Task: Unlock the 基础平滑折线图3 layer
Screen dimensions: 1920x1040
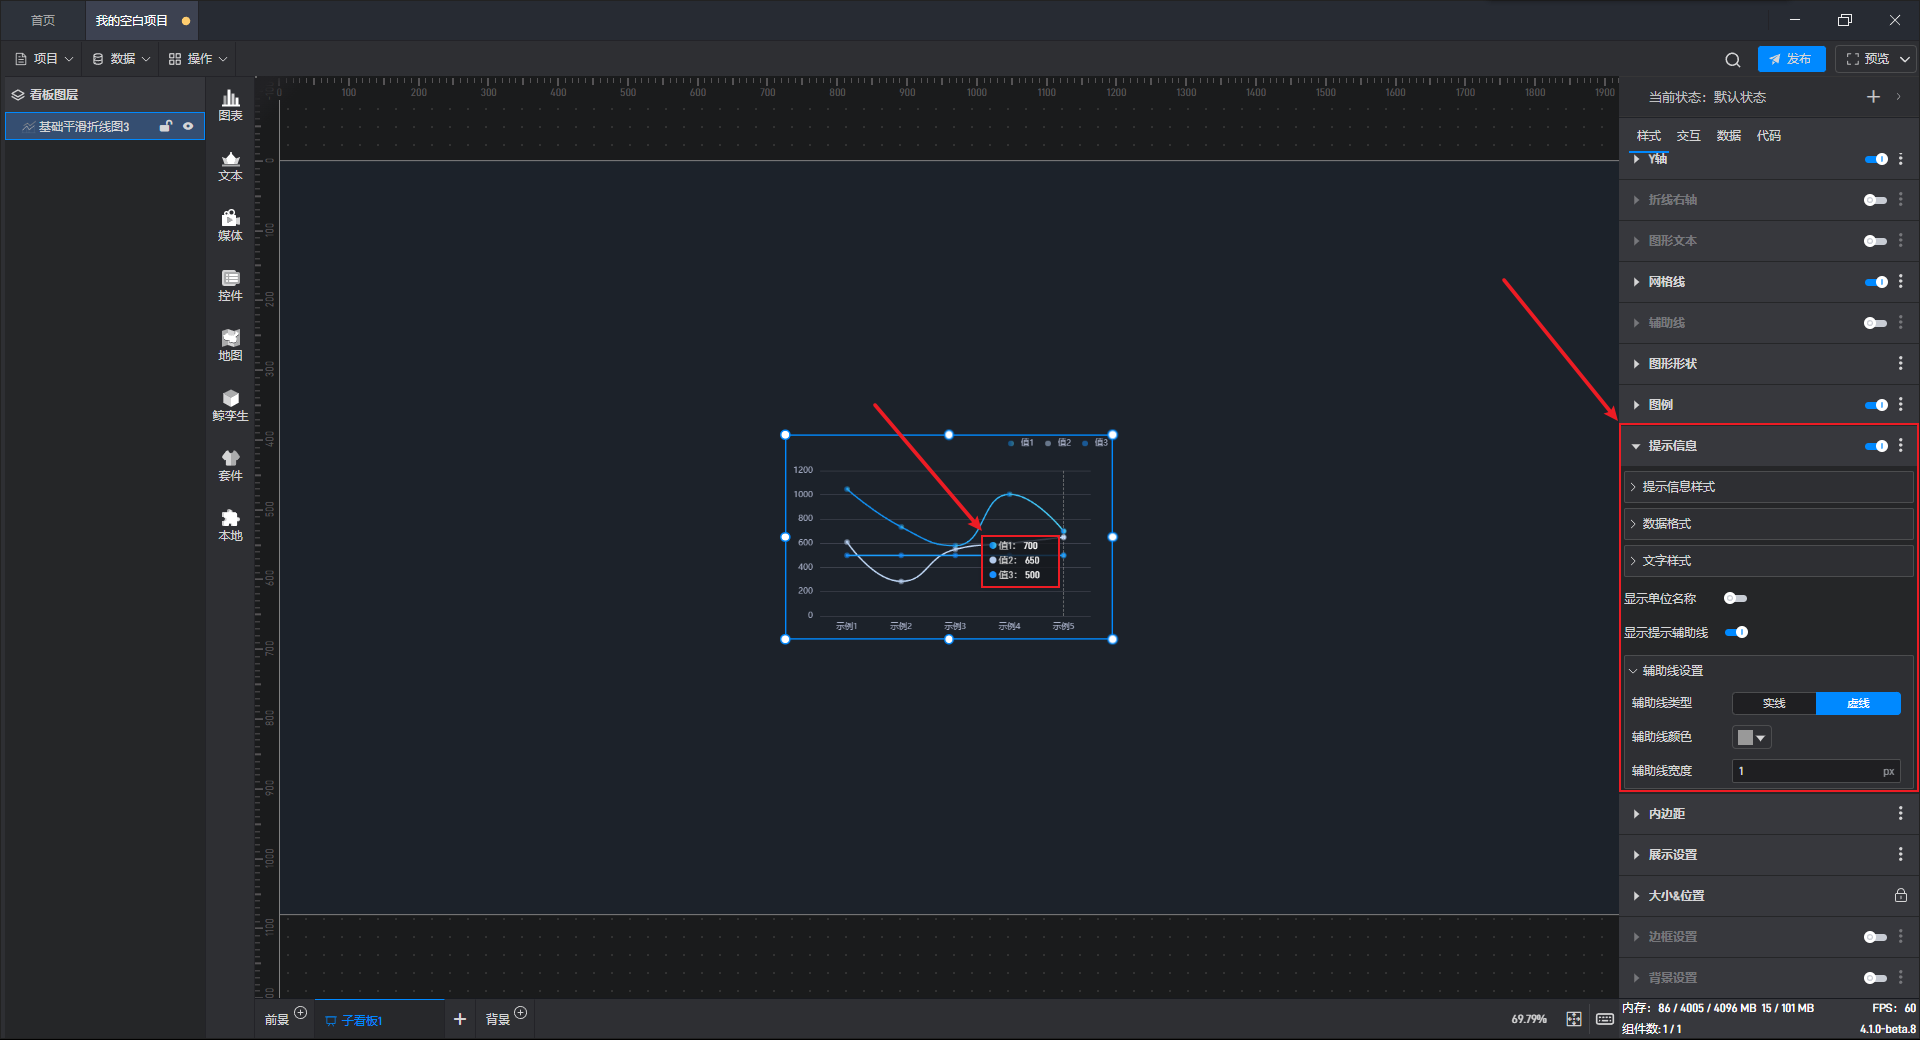Action: (166, 126)
